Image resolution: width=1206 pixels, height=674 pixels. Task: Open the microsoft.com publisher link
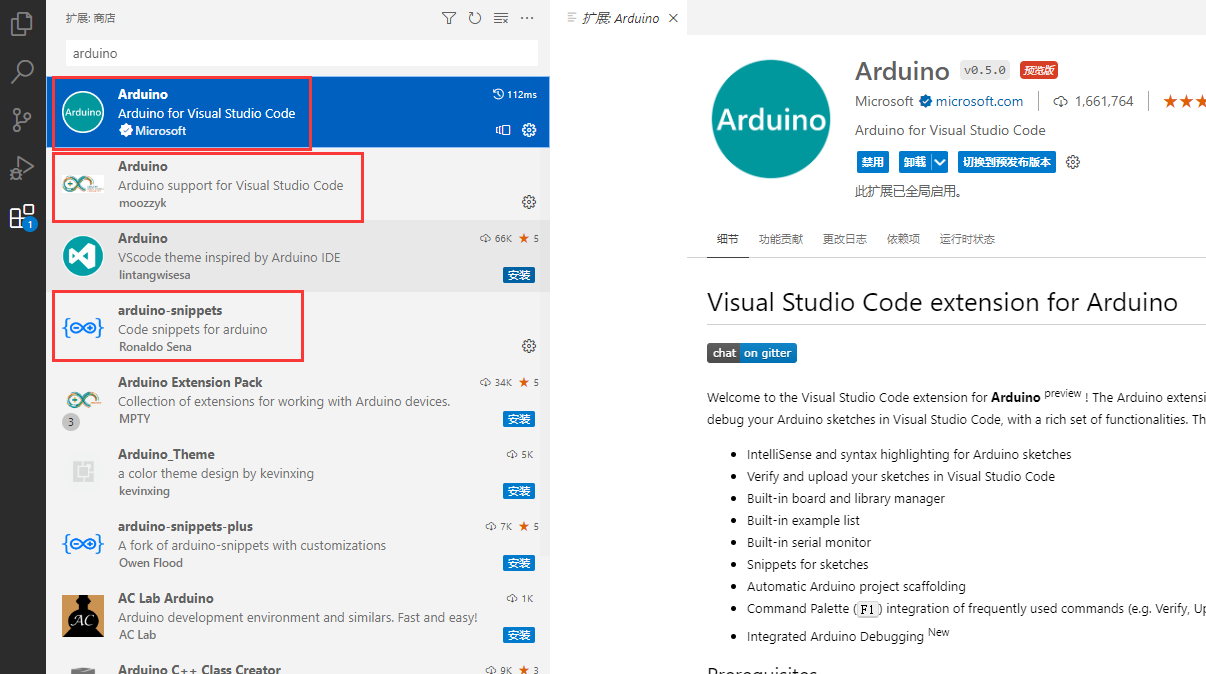tap(979, 101)
